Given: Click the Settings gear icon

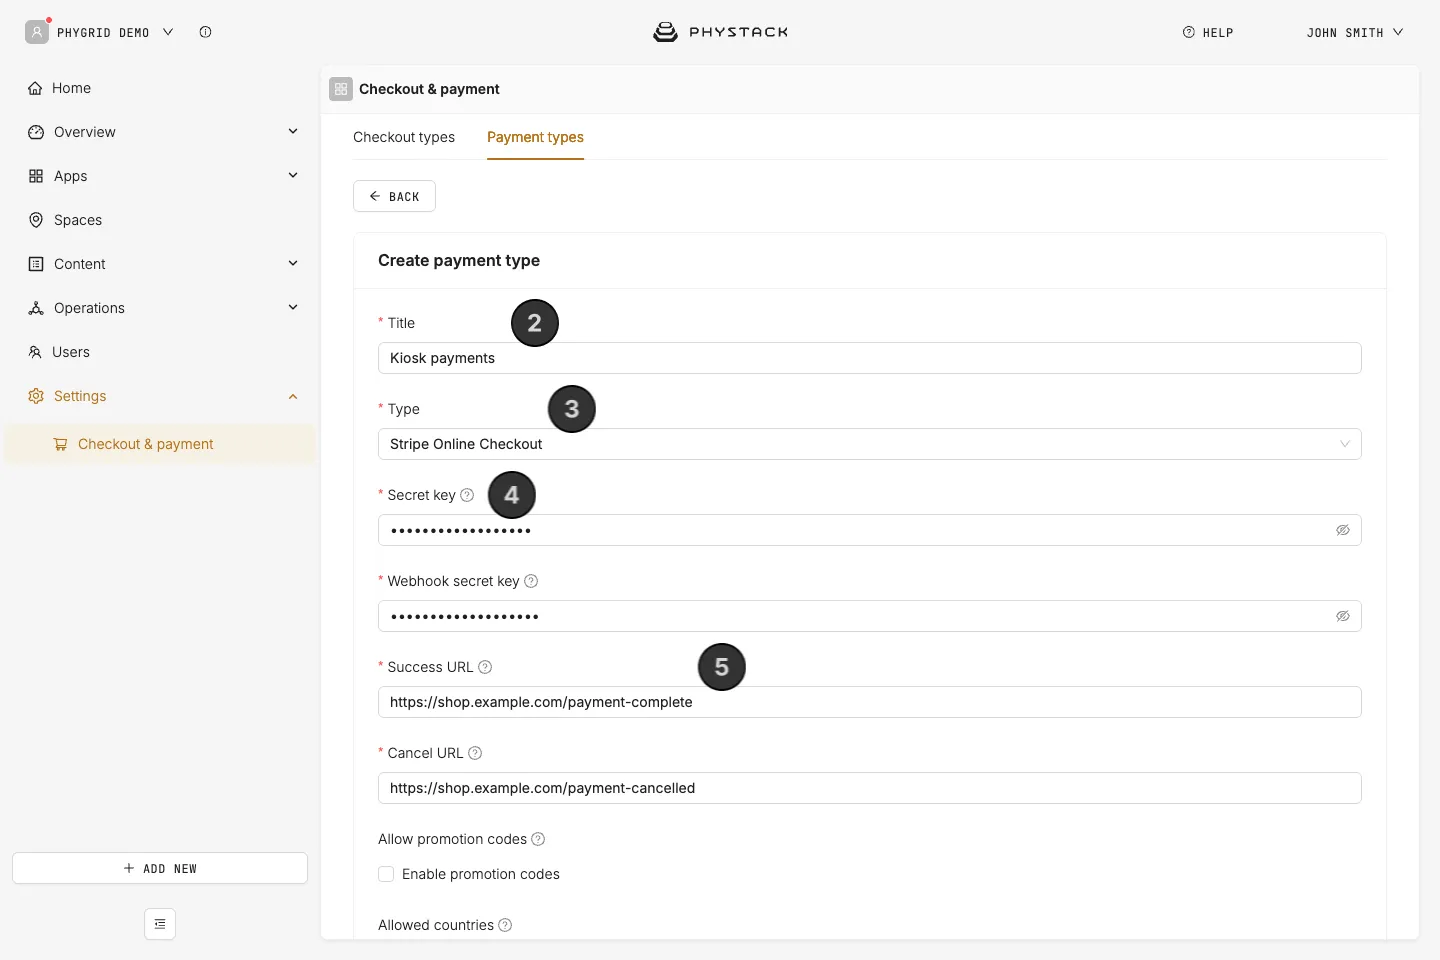Looking at the screenshot, I should tap(36, 396).
